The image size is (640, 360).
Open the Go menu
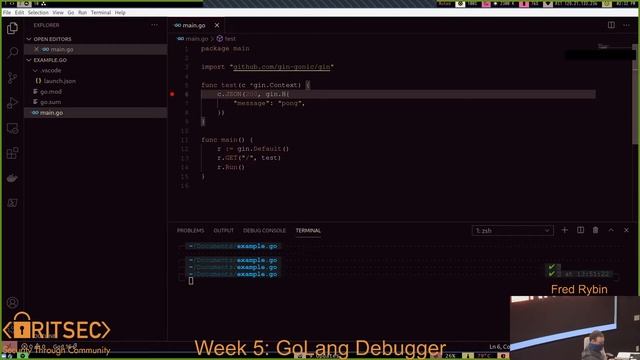pos(71,13)
